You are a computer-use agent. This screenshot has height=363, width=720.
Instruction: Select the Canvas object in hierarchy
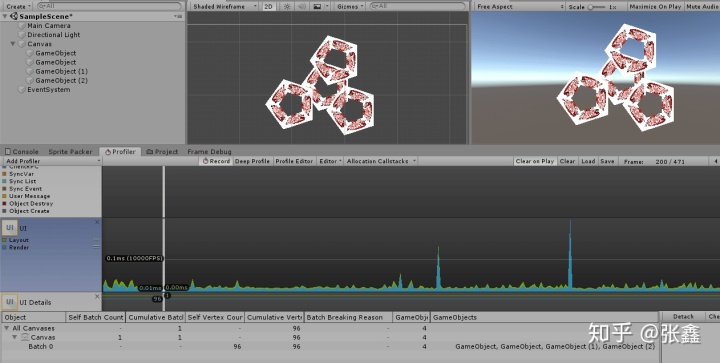(x=39, y=44)
